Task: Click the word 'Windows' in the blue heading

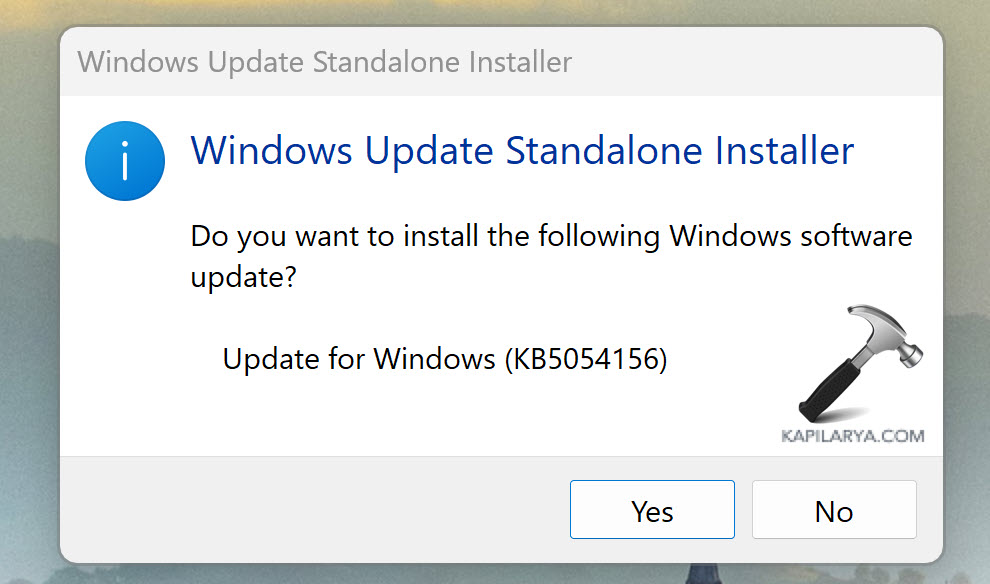Action: coord(271,151)
